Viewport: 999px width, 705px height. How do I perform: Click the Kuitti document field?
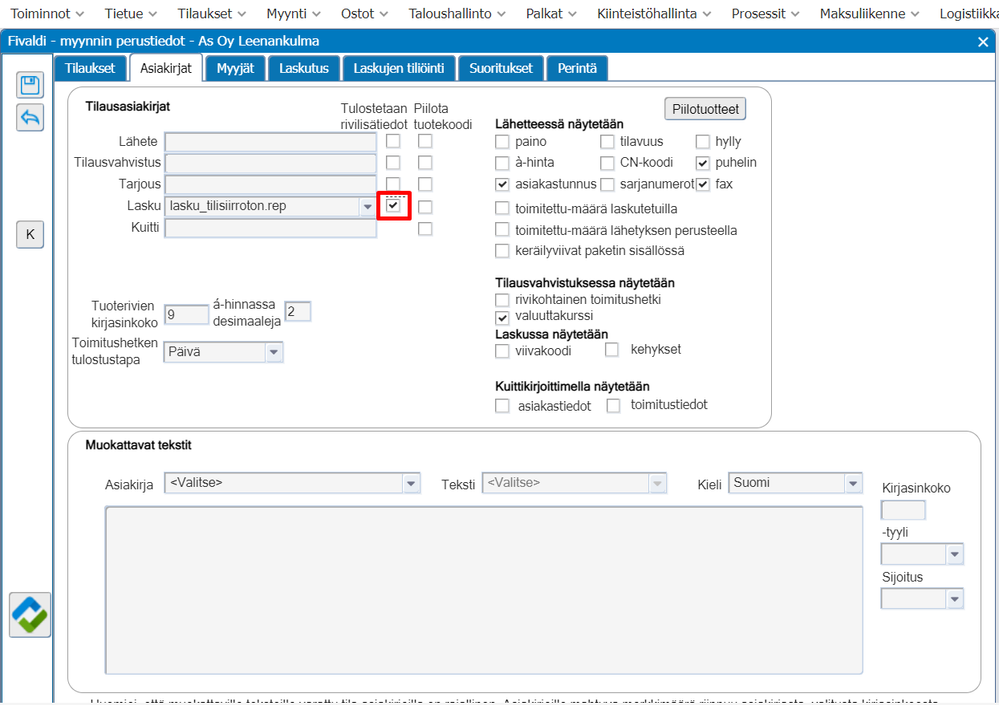pyautogui.click(x=270, y=228)
